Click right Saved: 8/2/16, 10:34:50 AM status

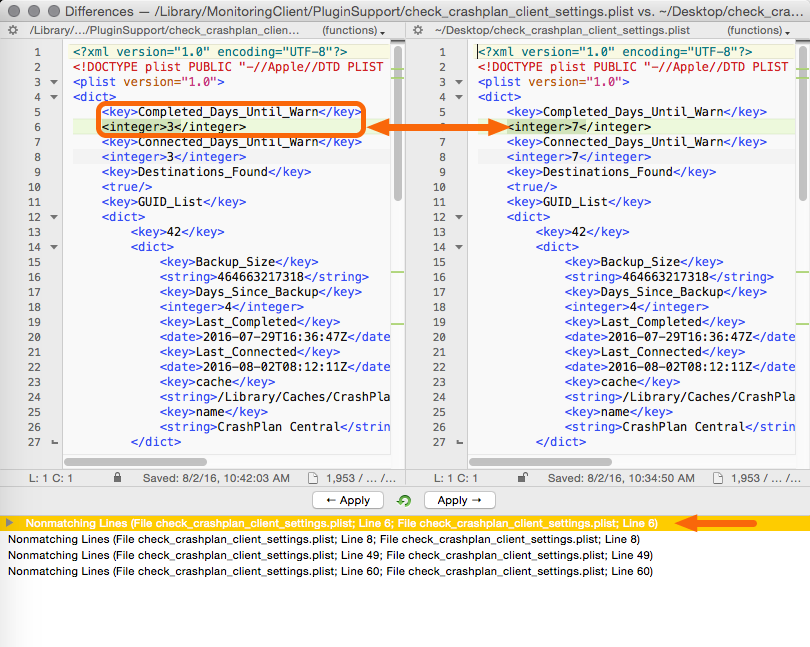(621, 478)
